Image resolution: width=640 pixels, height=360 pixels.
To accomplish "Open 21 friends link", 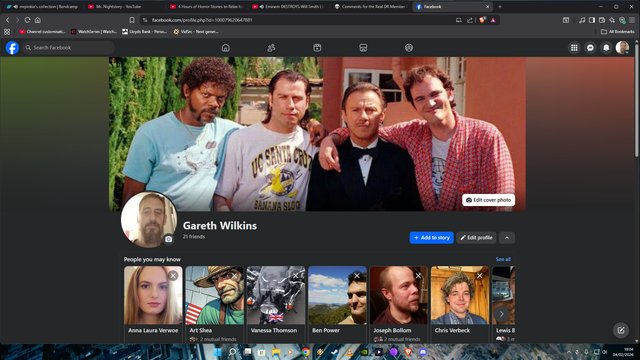I will point(194,237).
